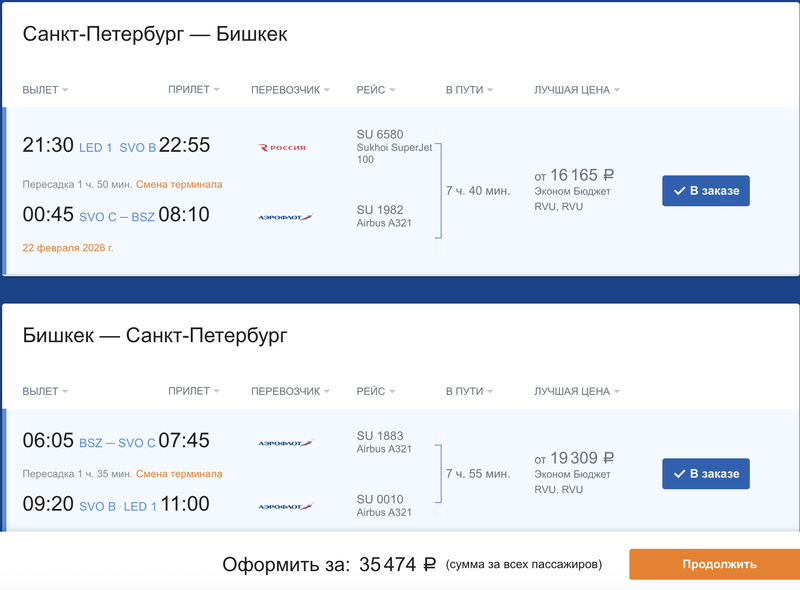Click the Rossiya airline logo for SU 6580
This screenshot has width=800, height=590.
[282, 148]
